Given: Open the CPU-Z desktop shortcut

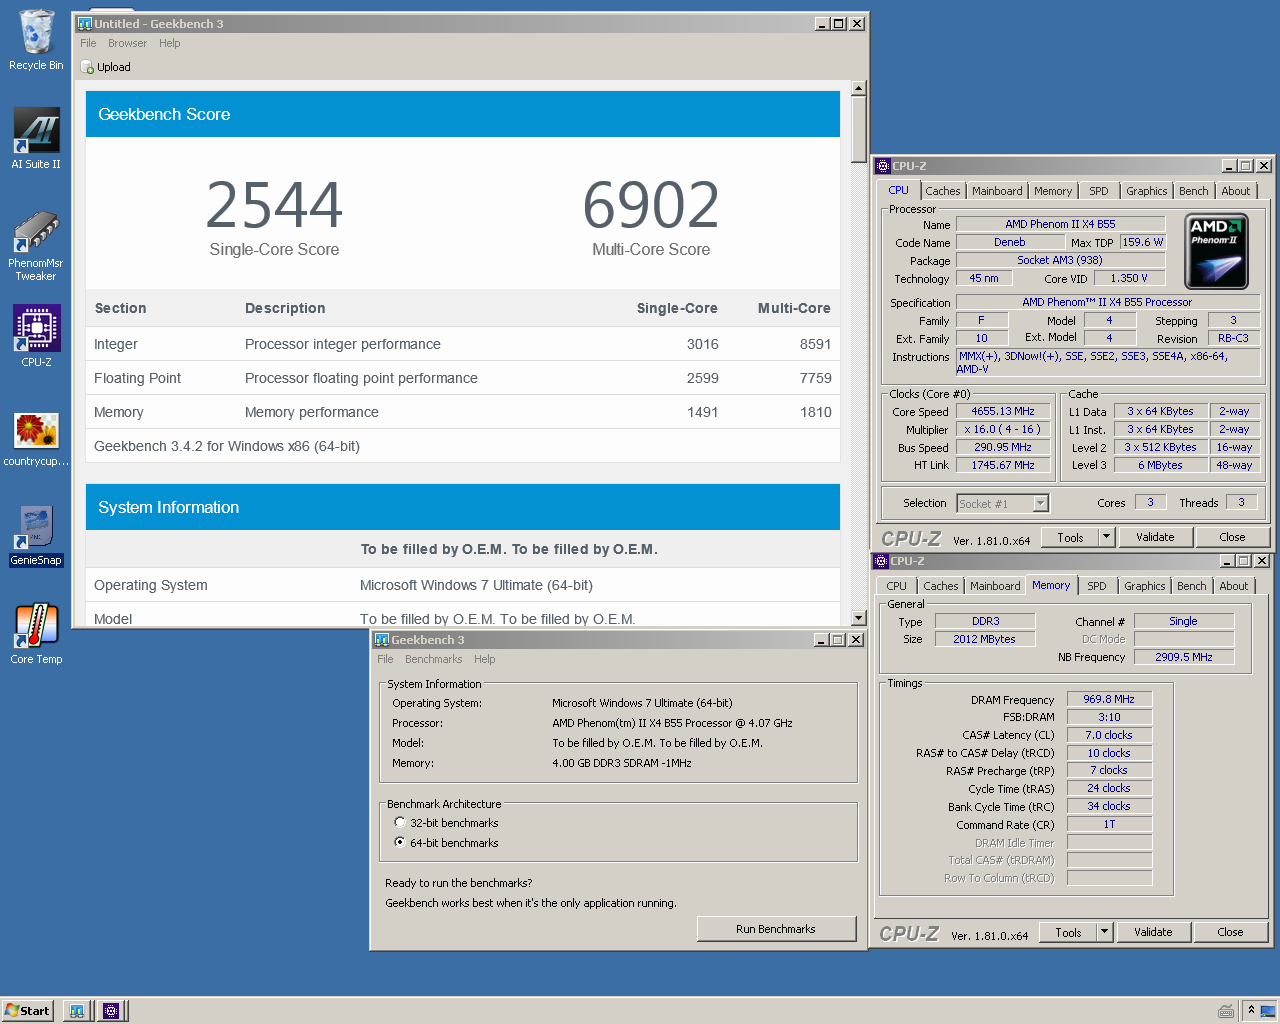Looking at the screenshot, I should click(36, 336).
